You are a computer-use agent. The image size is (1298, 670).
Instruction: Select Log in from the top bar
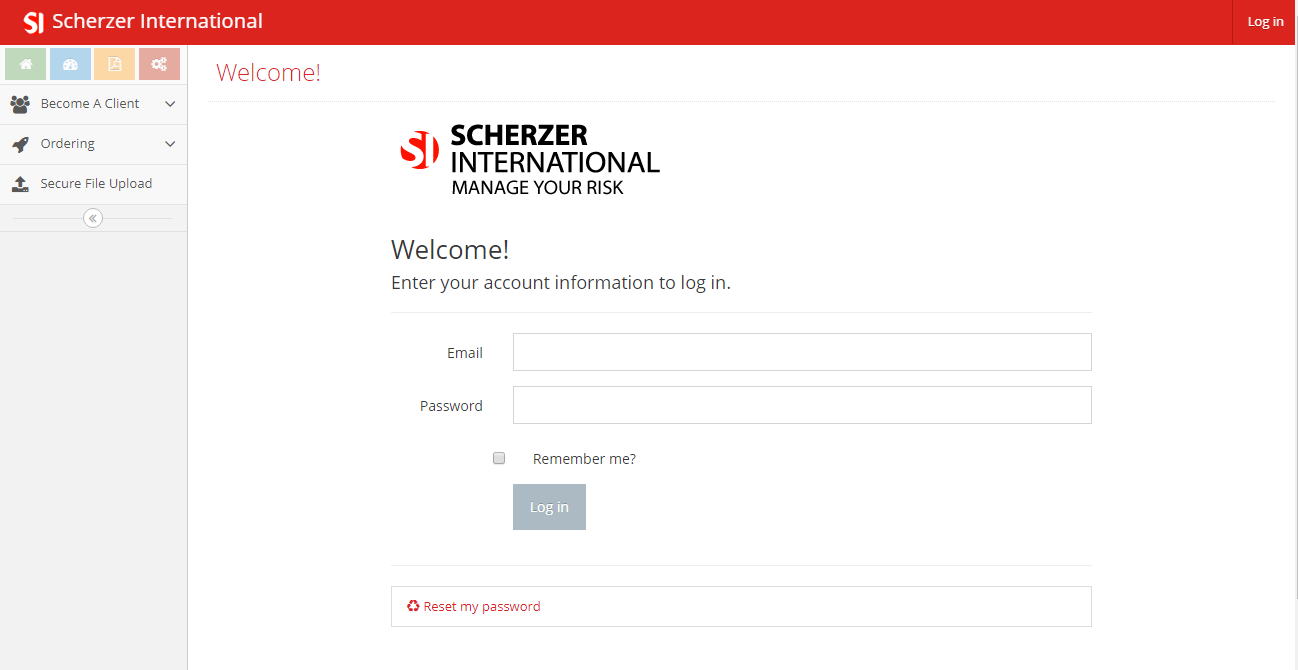tap(1265, 22)
